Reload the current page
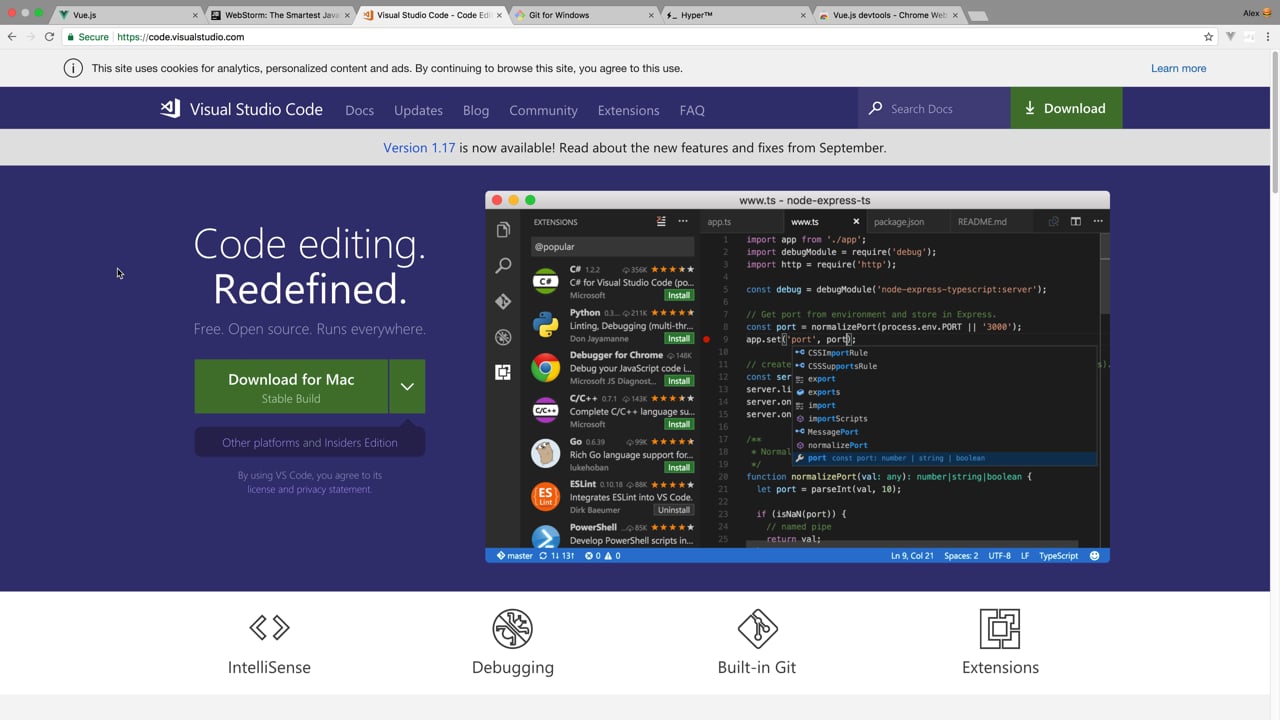 click(49, 37)
